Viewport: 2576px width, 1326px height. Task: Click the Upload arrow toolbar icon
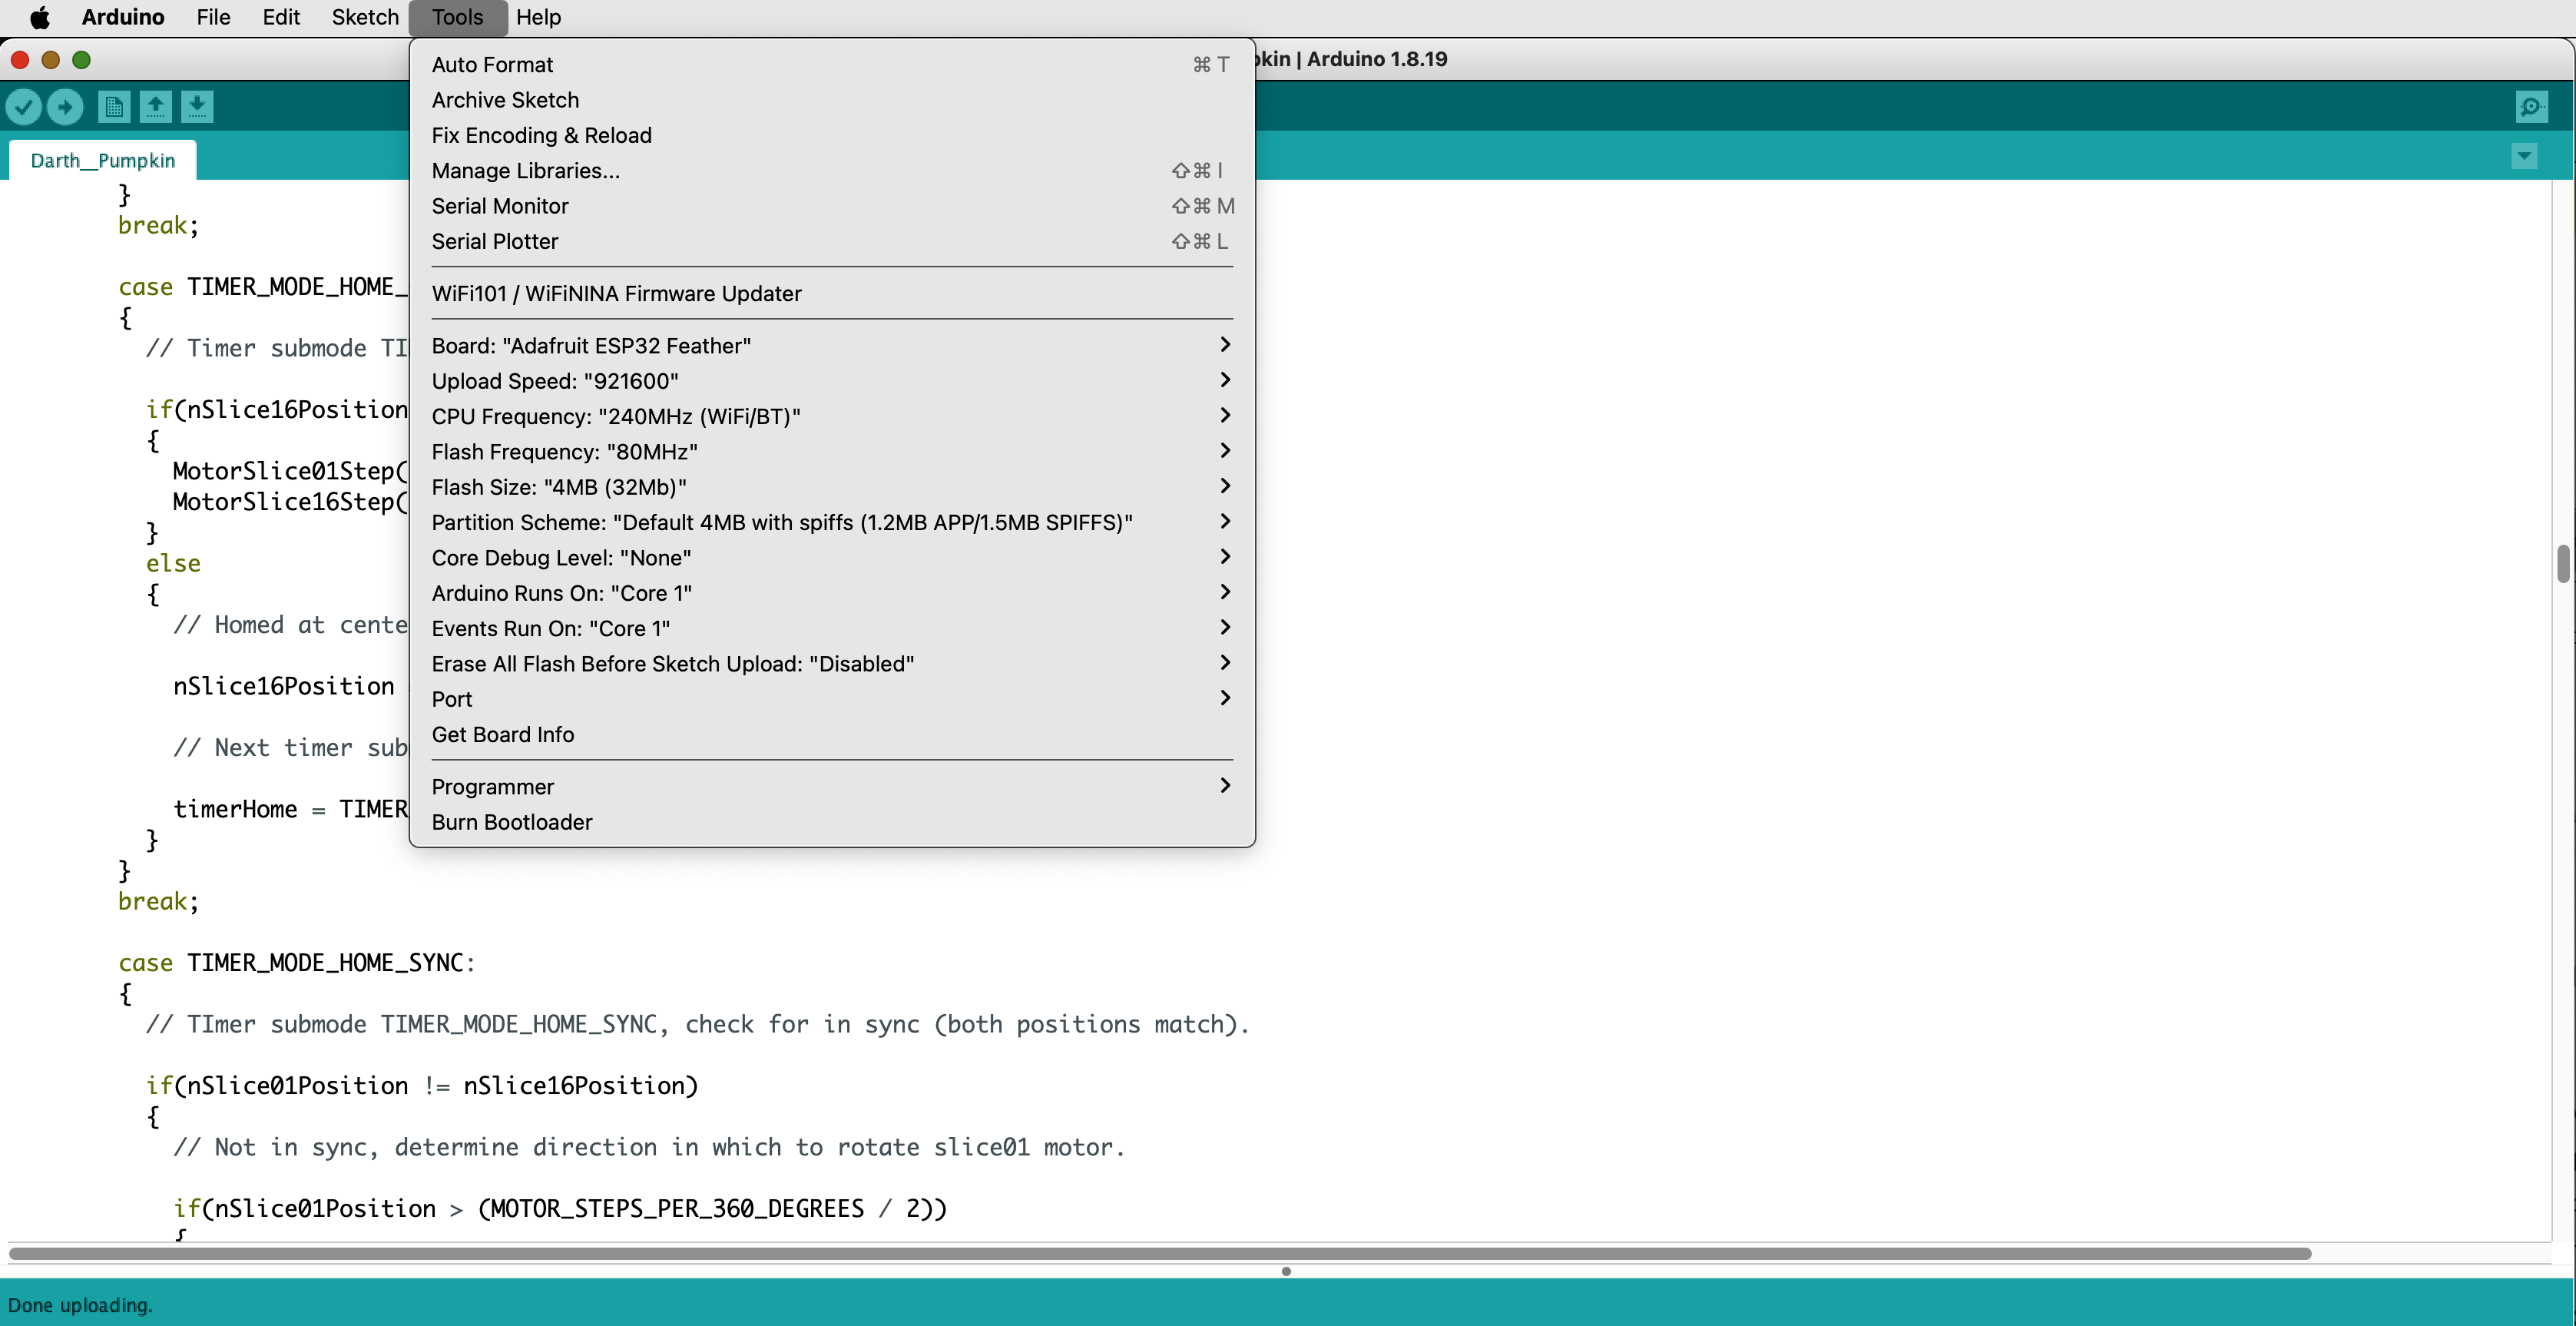point(65,106)
